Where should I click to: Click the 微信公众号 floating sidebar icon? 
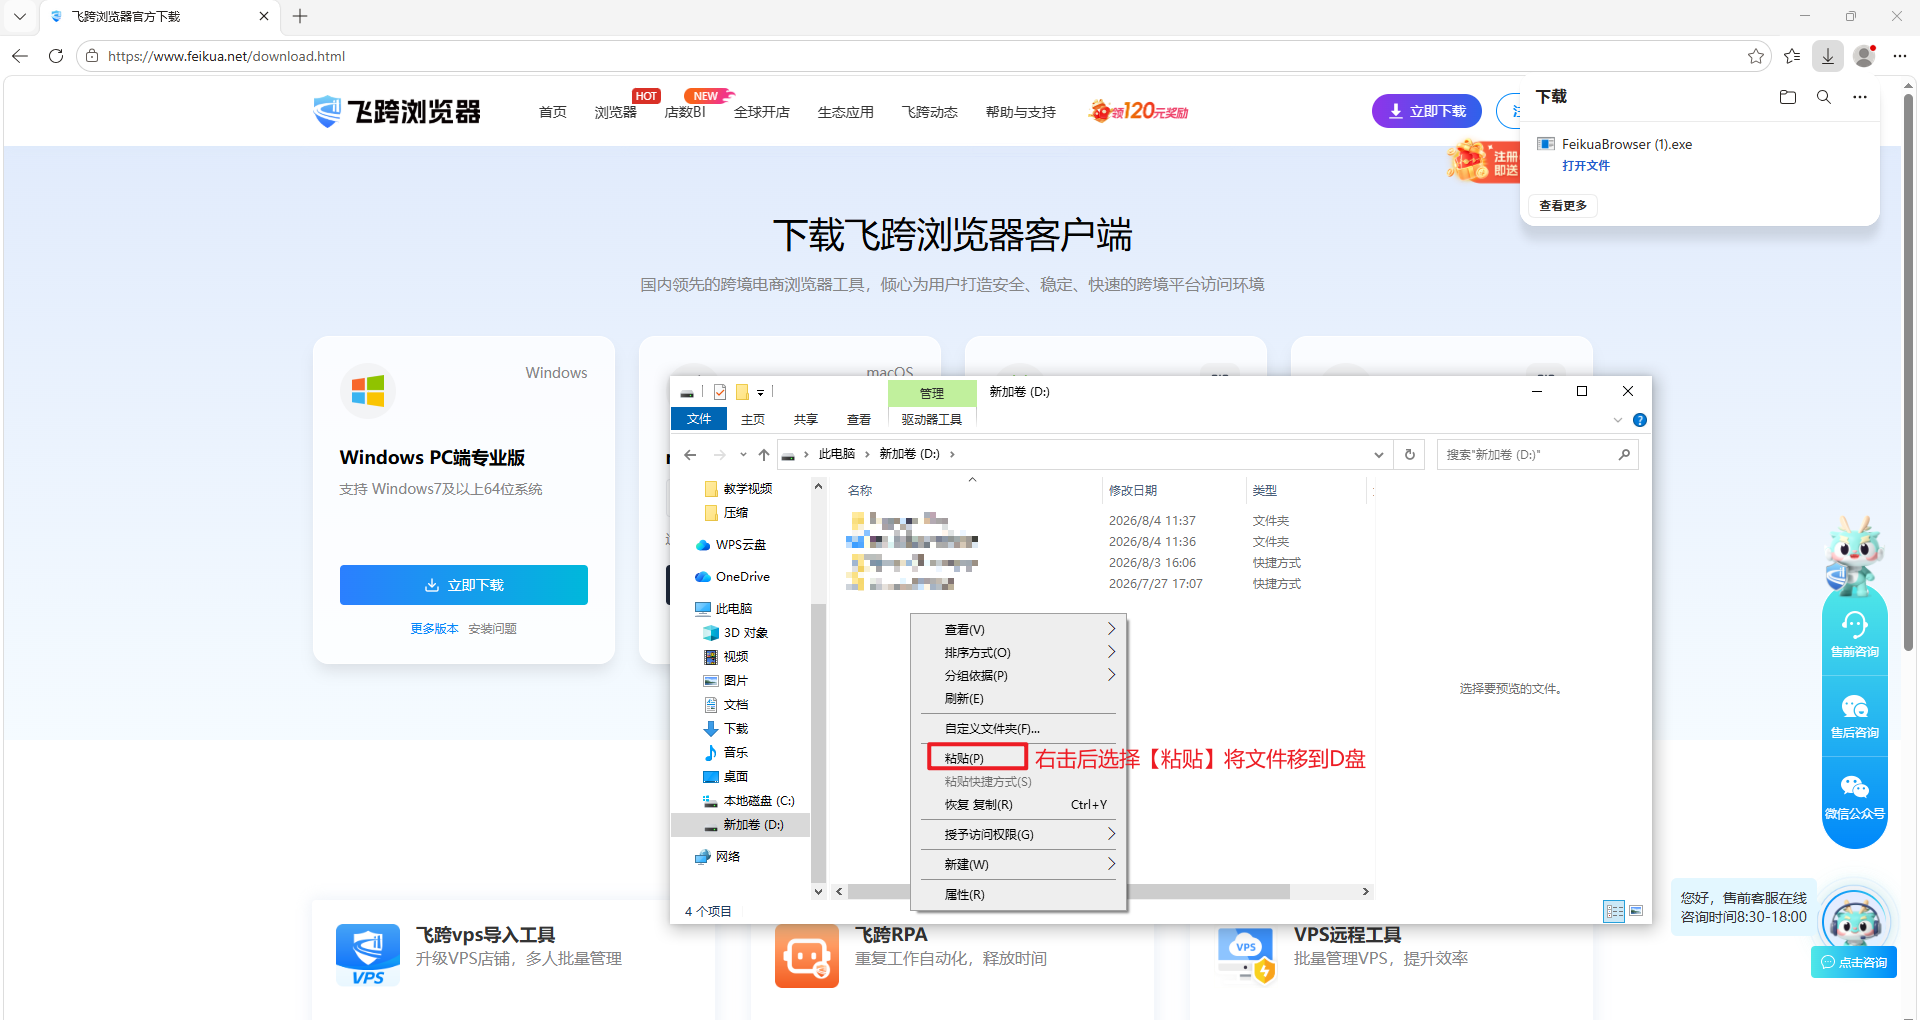point(1855,797)
